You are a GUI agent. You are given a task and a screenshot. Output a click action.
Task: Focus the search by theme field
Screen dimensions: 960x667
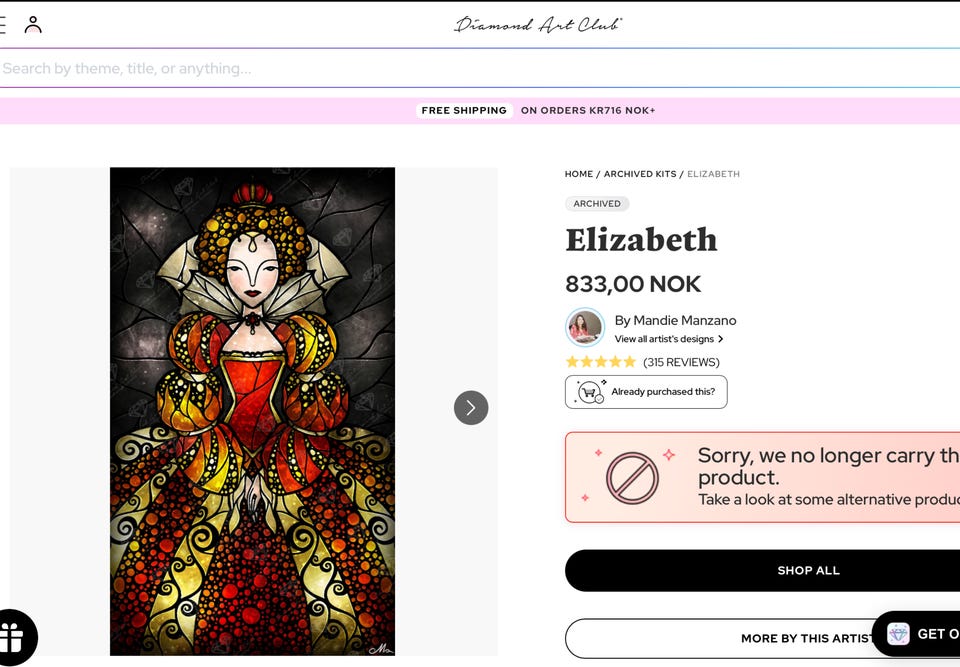pos(480,68)
